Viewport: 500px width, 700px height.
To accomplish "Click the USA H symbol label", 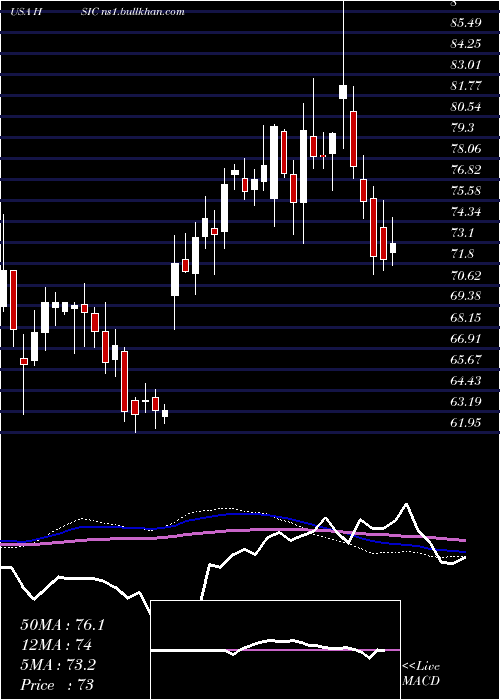I will (x=26, y=12).
